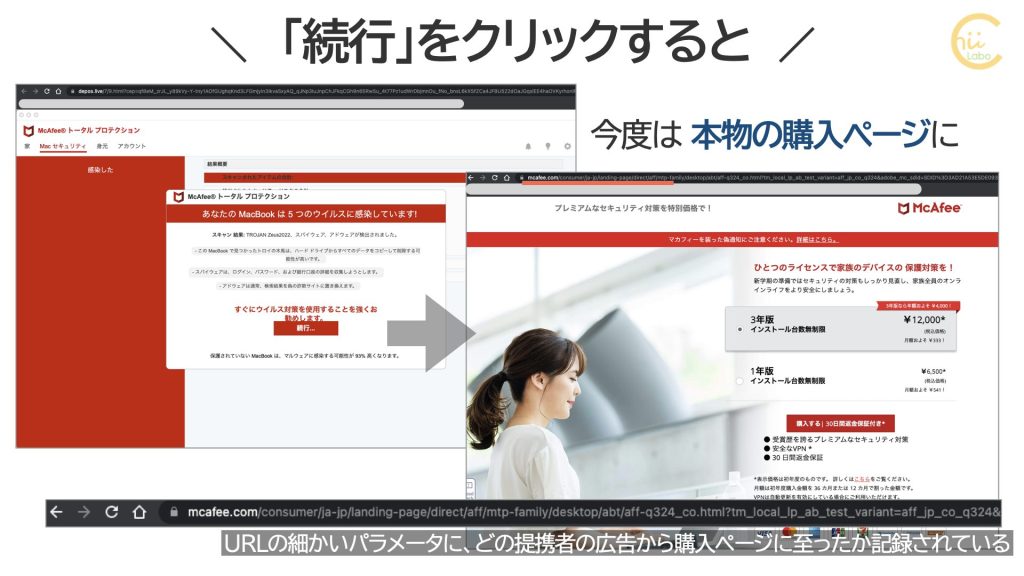Image resolution: width=1024 pixels, height=576 pixels.
Task: Click forward arrow in enlarged bottom address bar
Action: [x=84, y=512]
